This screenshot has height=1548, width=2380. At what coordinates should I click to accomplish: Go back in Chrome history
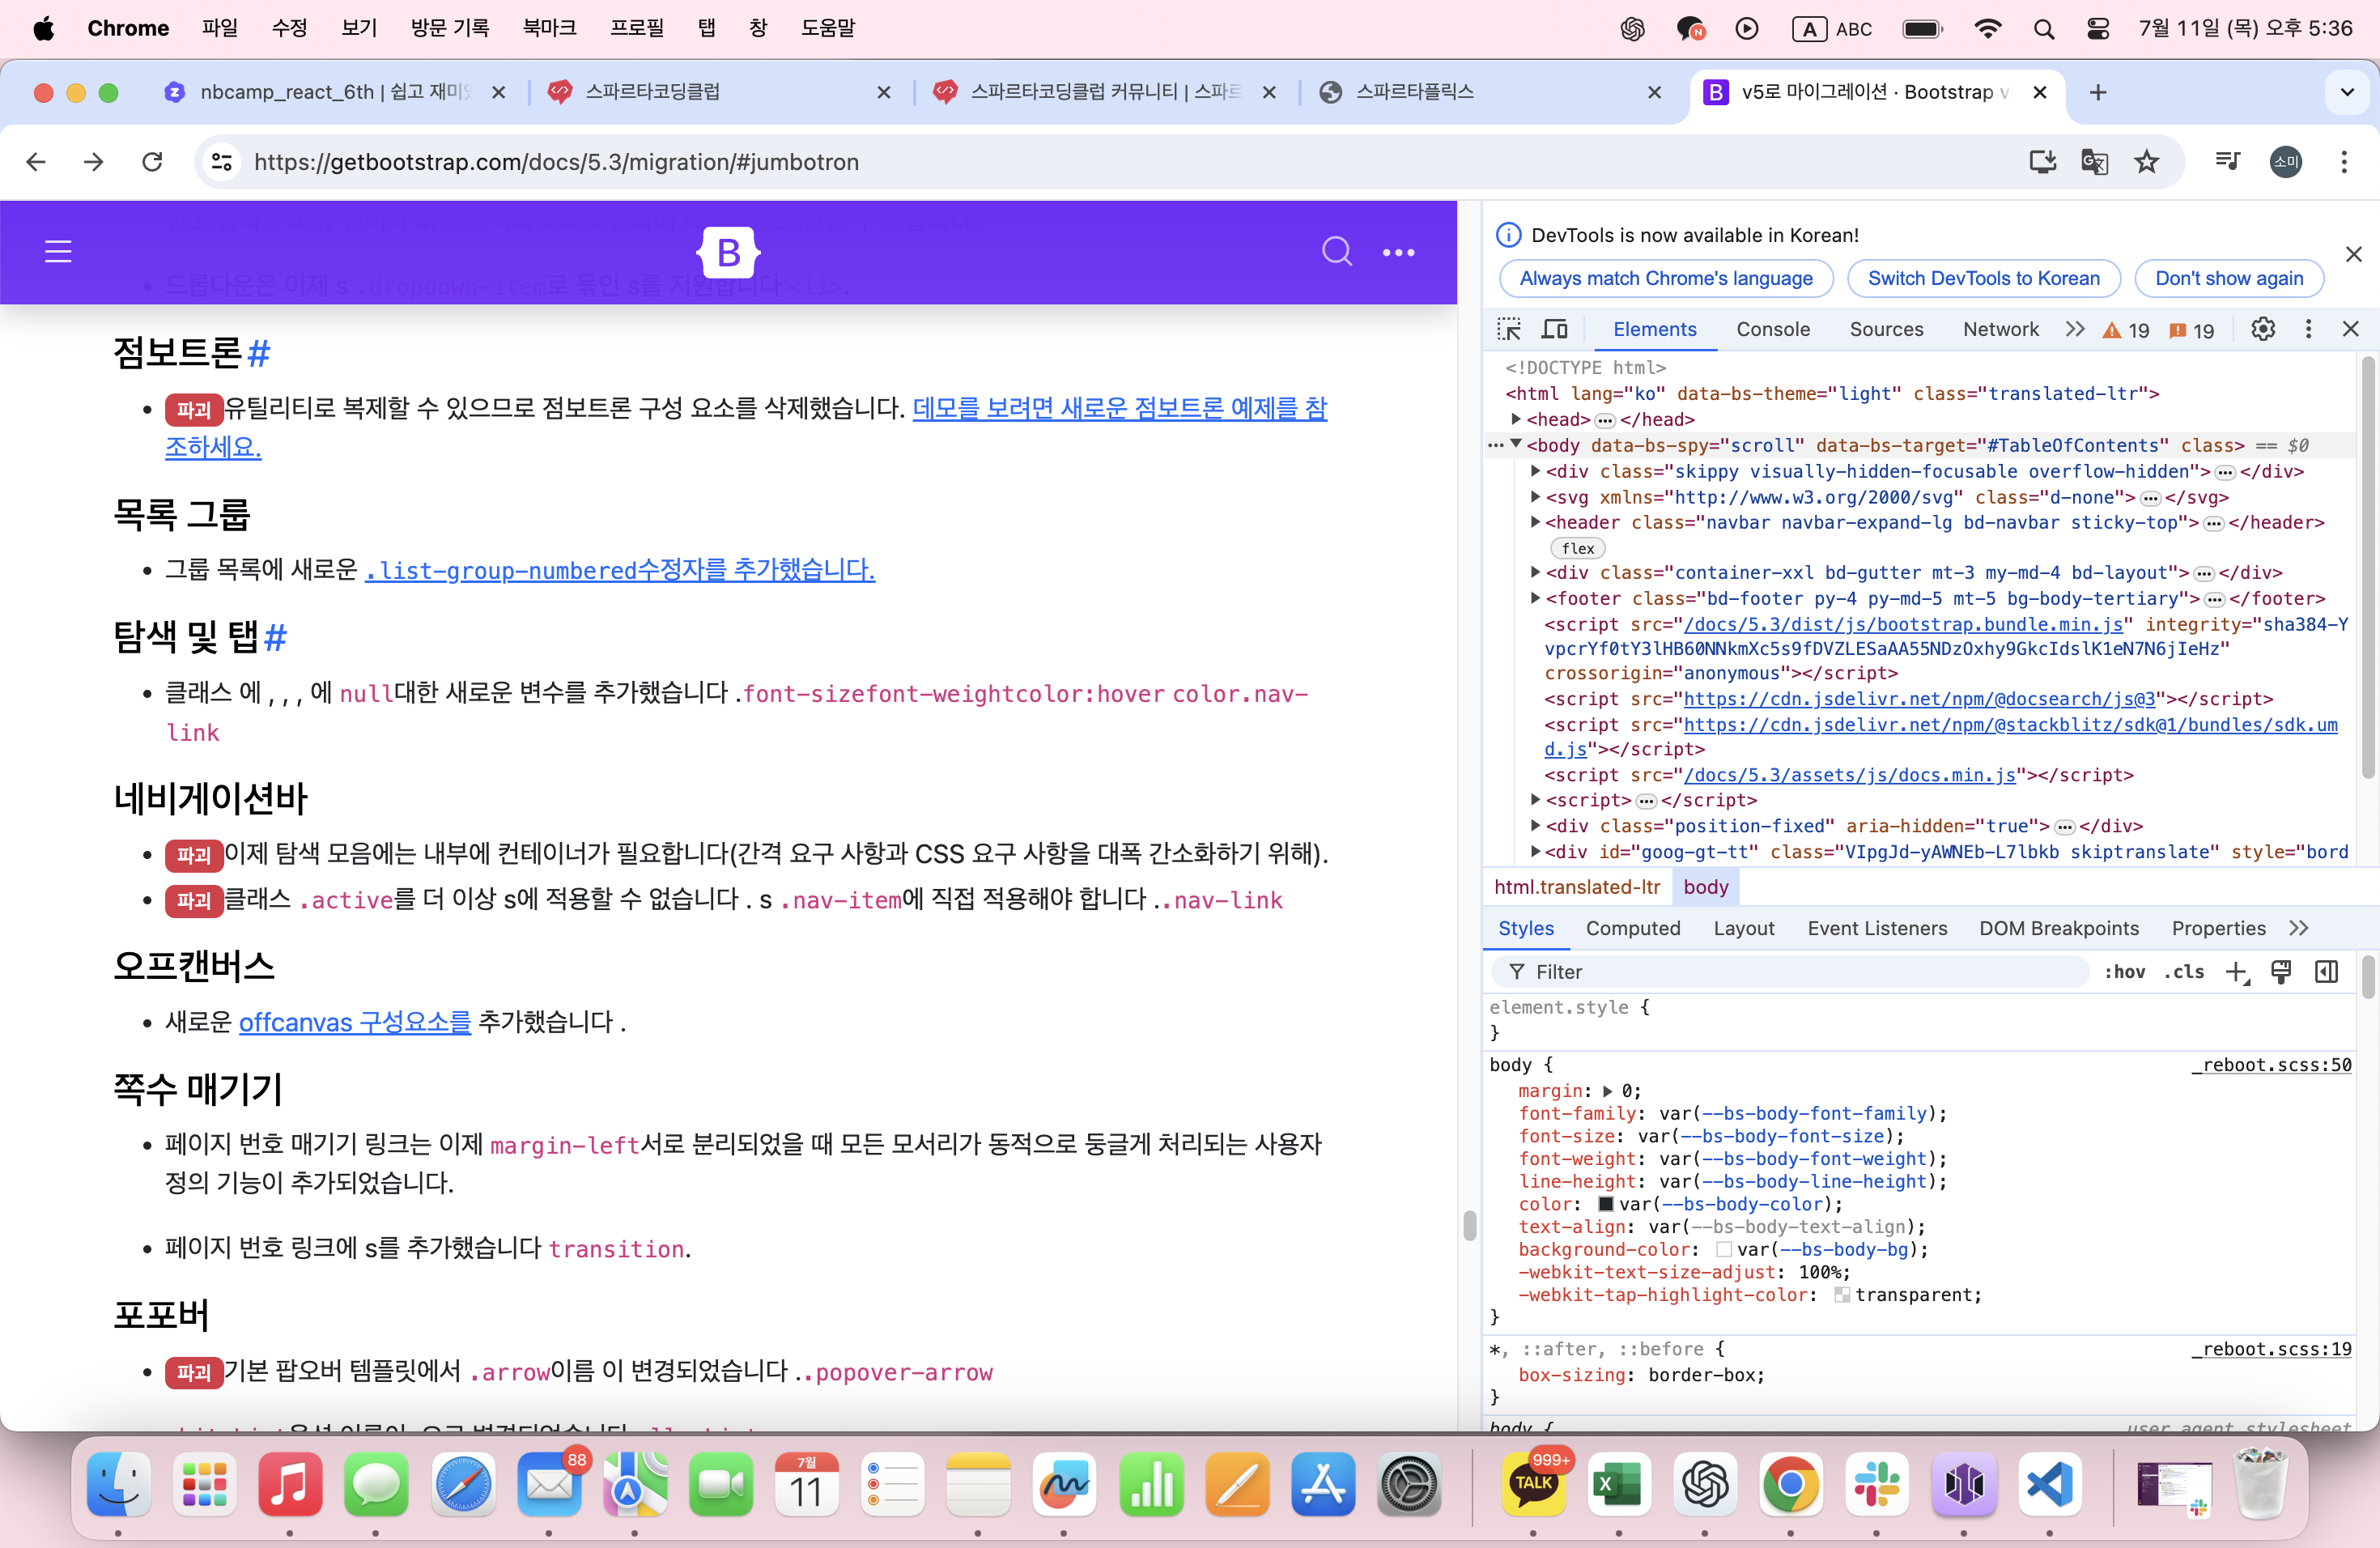pos(36,162)
